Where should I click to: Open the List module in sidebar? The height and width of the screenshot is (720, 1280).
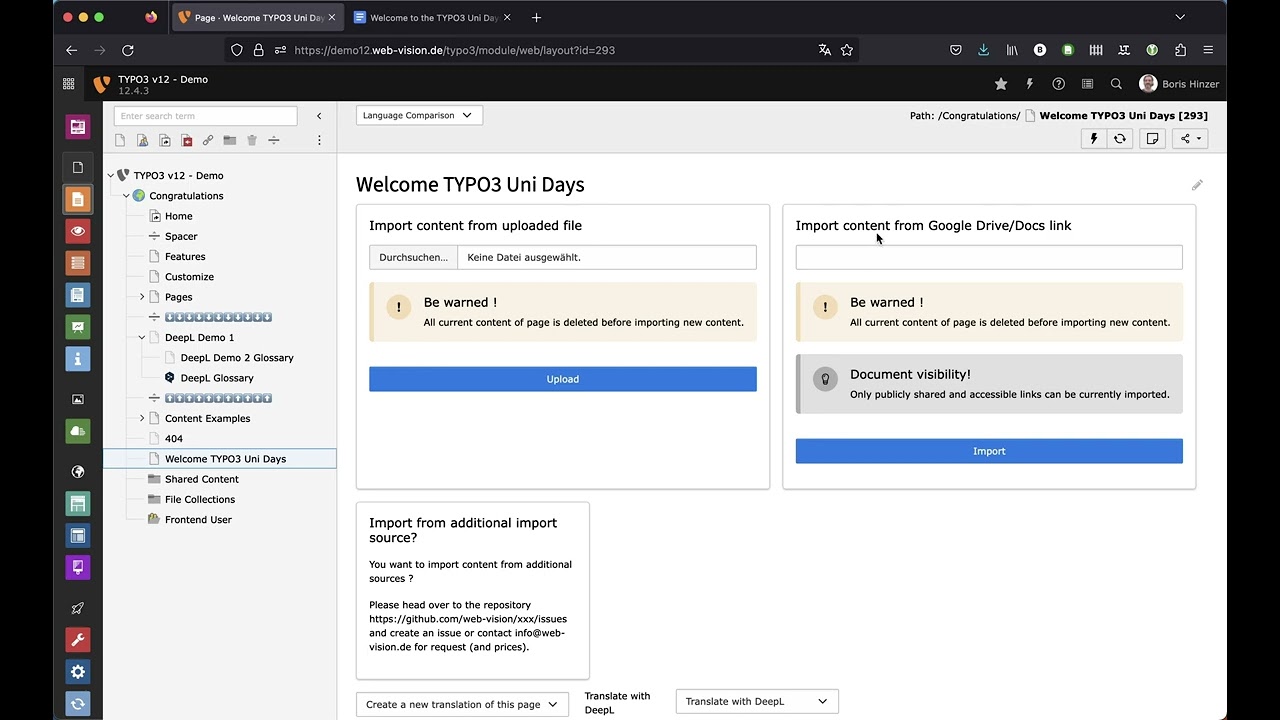pos(78,263)
